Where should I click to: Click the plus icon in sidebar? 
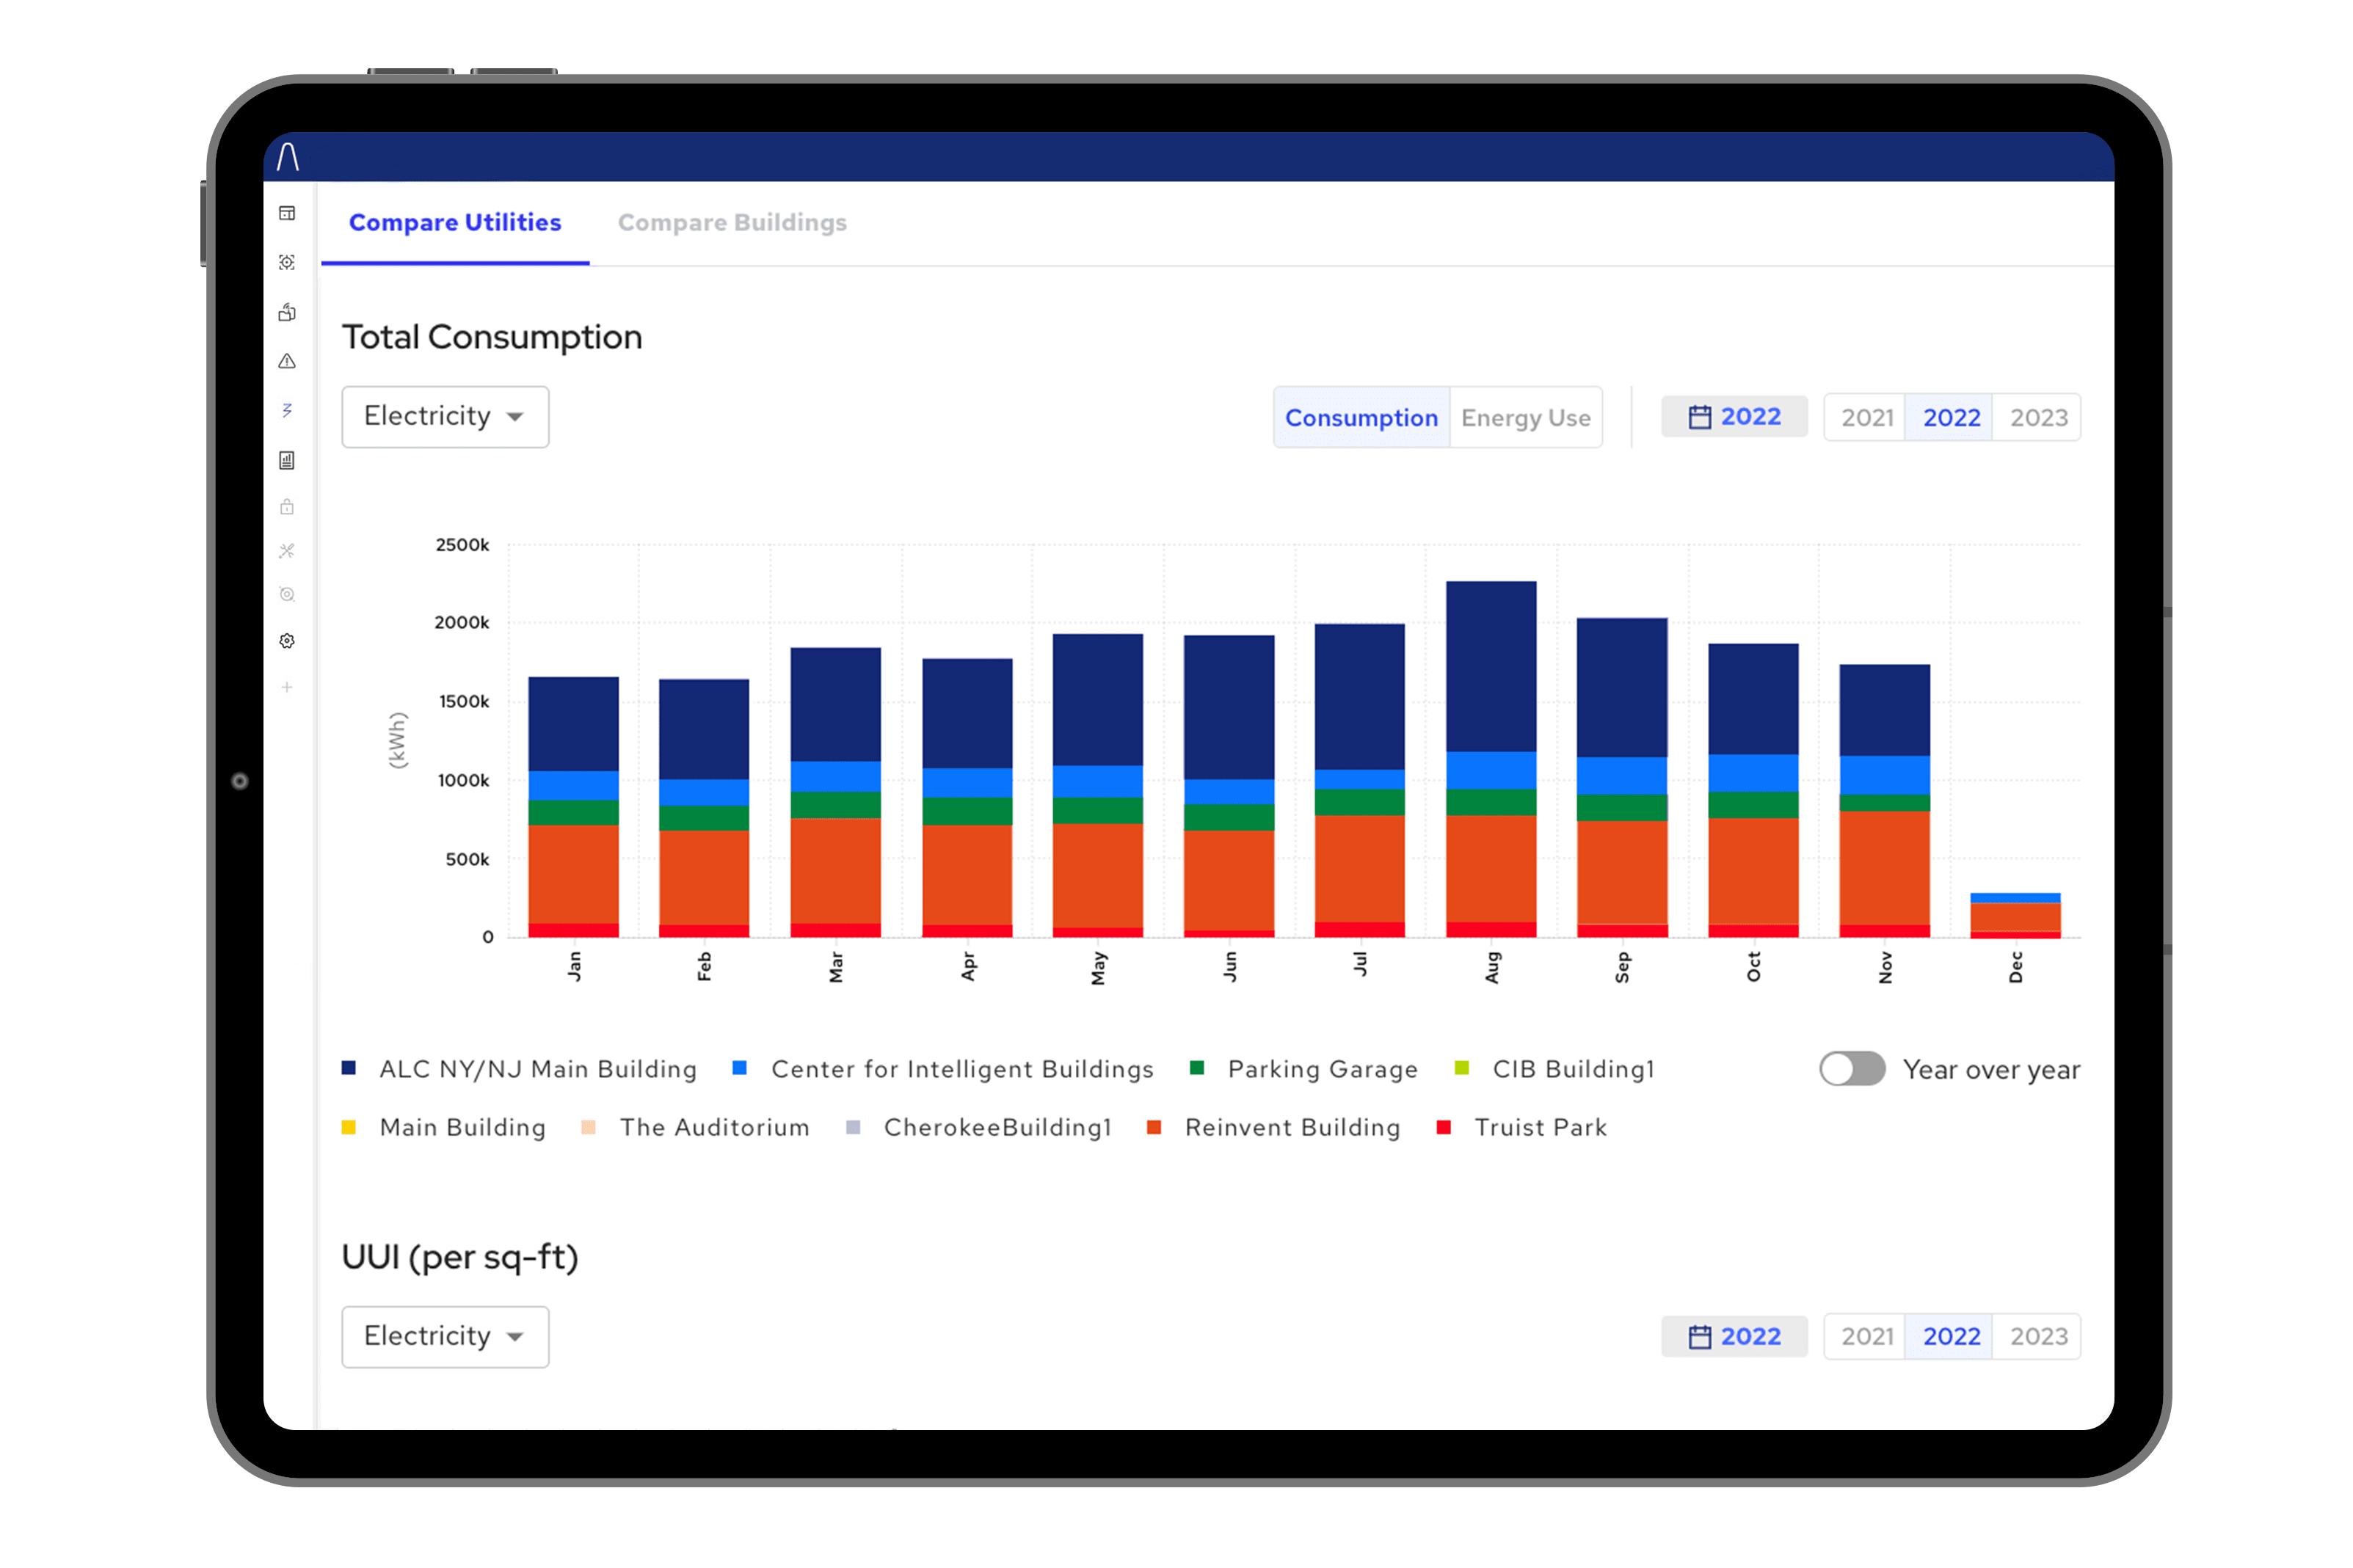pyautogui.click(x=287, y=687)
